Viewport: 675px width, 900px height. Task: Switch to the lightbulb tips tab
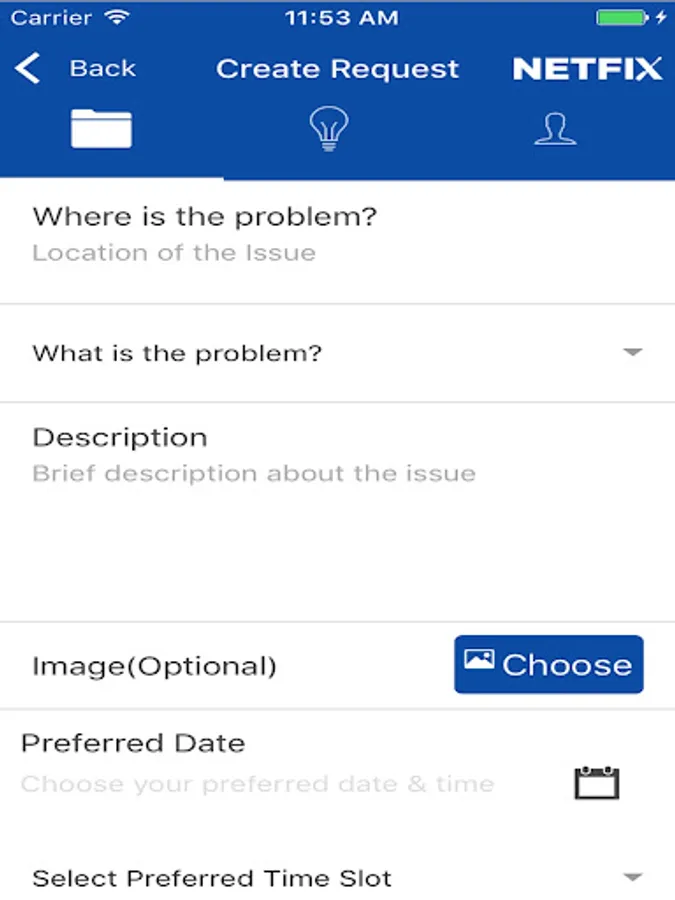(x=328, y=129)
